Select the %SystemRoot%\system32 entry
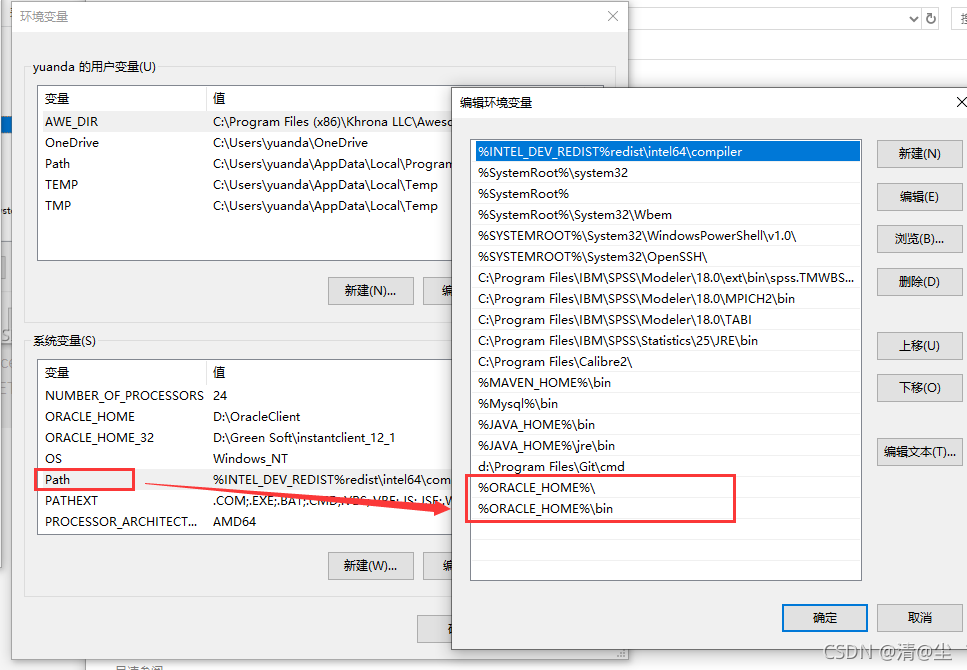967x670 pixels. 668,173
